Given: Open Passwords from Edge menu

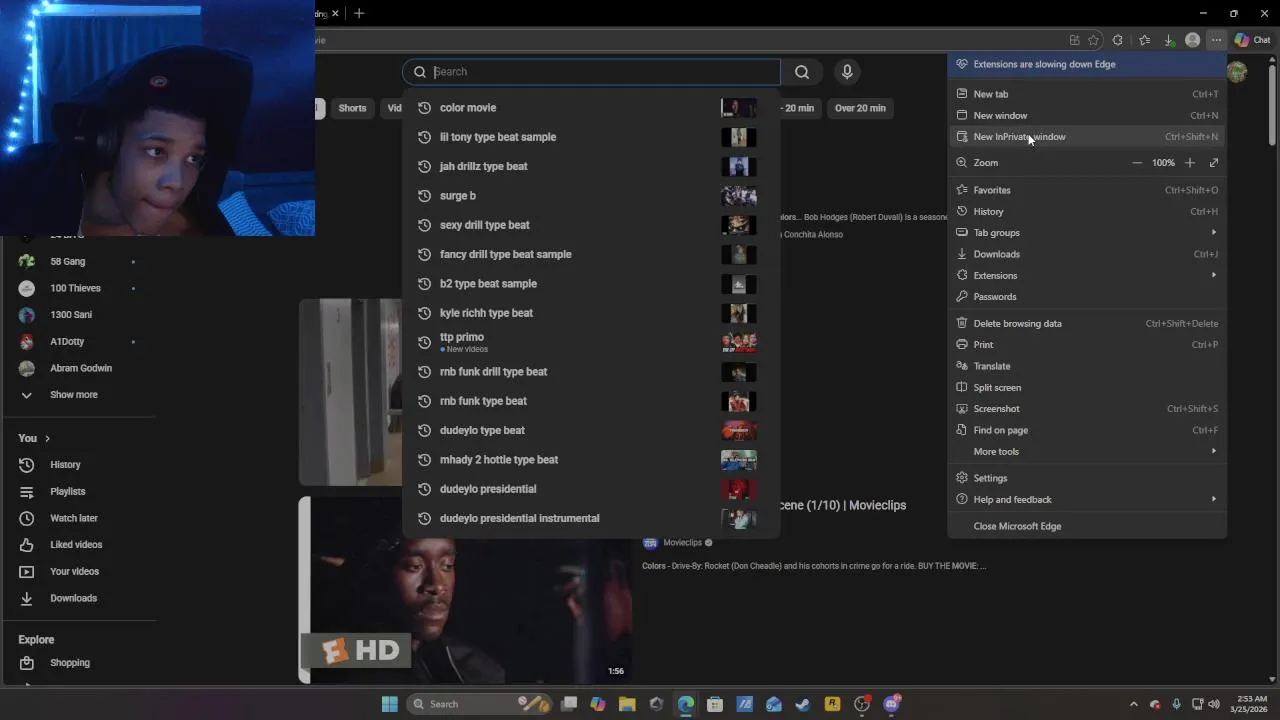Looking at the screenshot, I should (1087, 297).
